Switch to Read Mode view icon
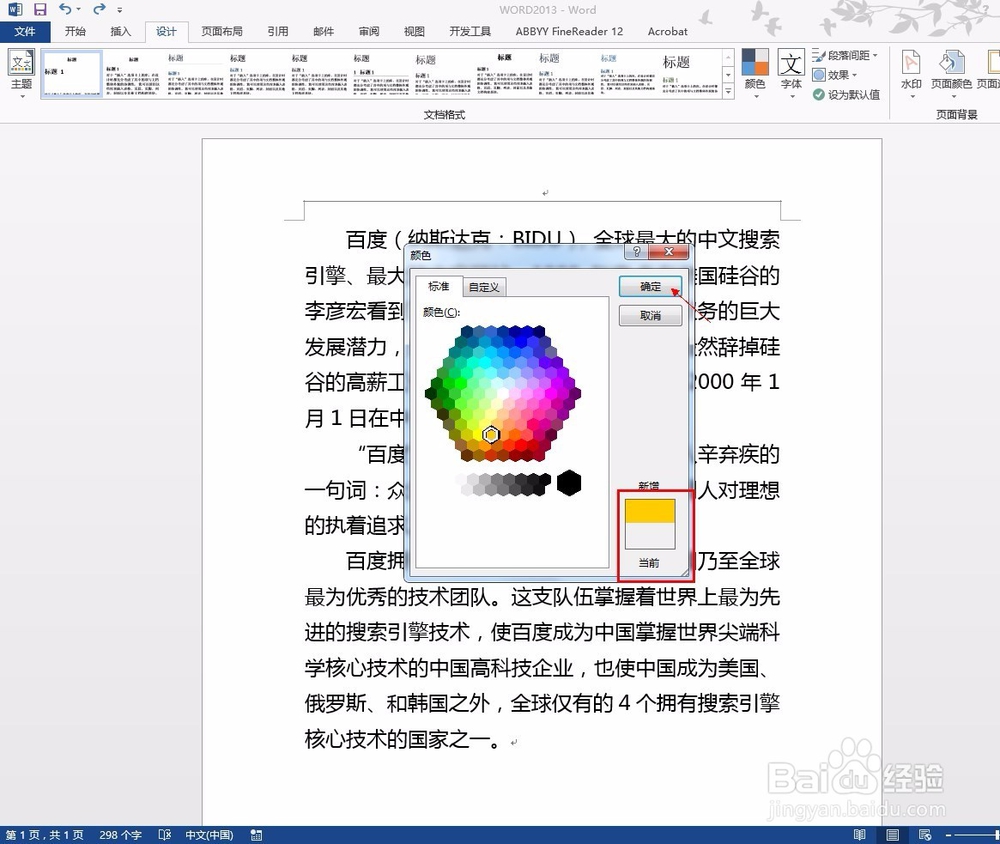This screenshot has height=844, width=1000. point(860,835)
